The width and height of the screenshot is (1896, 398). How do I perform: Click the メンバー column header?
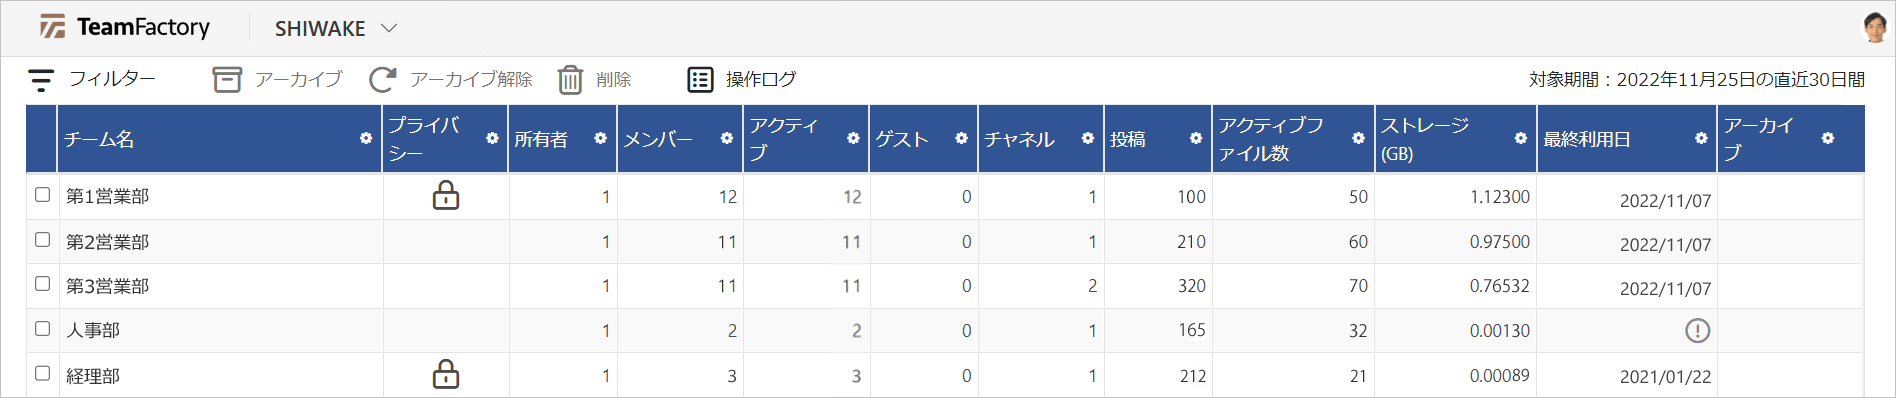tap(658, 139)
